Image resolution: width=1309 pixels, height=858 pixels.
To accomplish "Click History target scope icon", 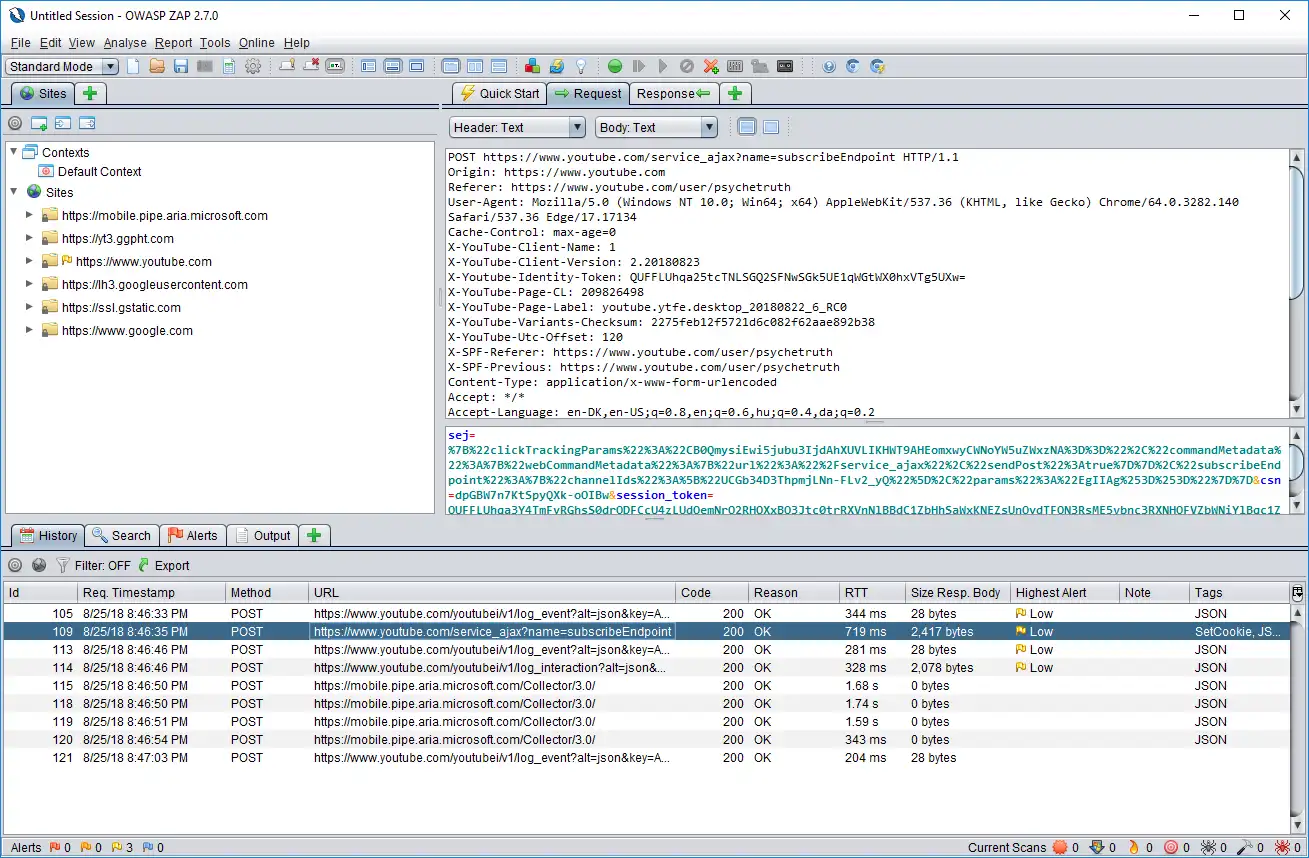I will (x=15, y=565).
